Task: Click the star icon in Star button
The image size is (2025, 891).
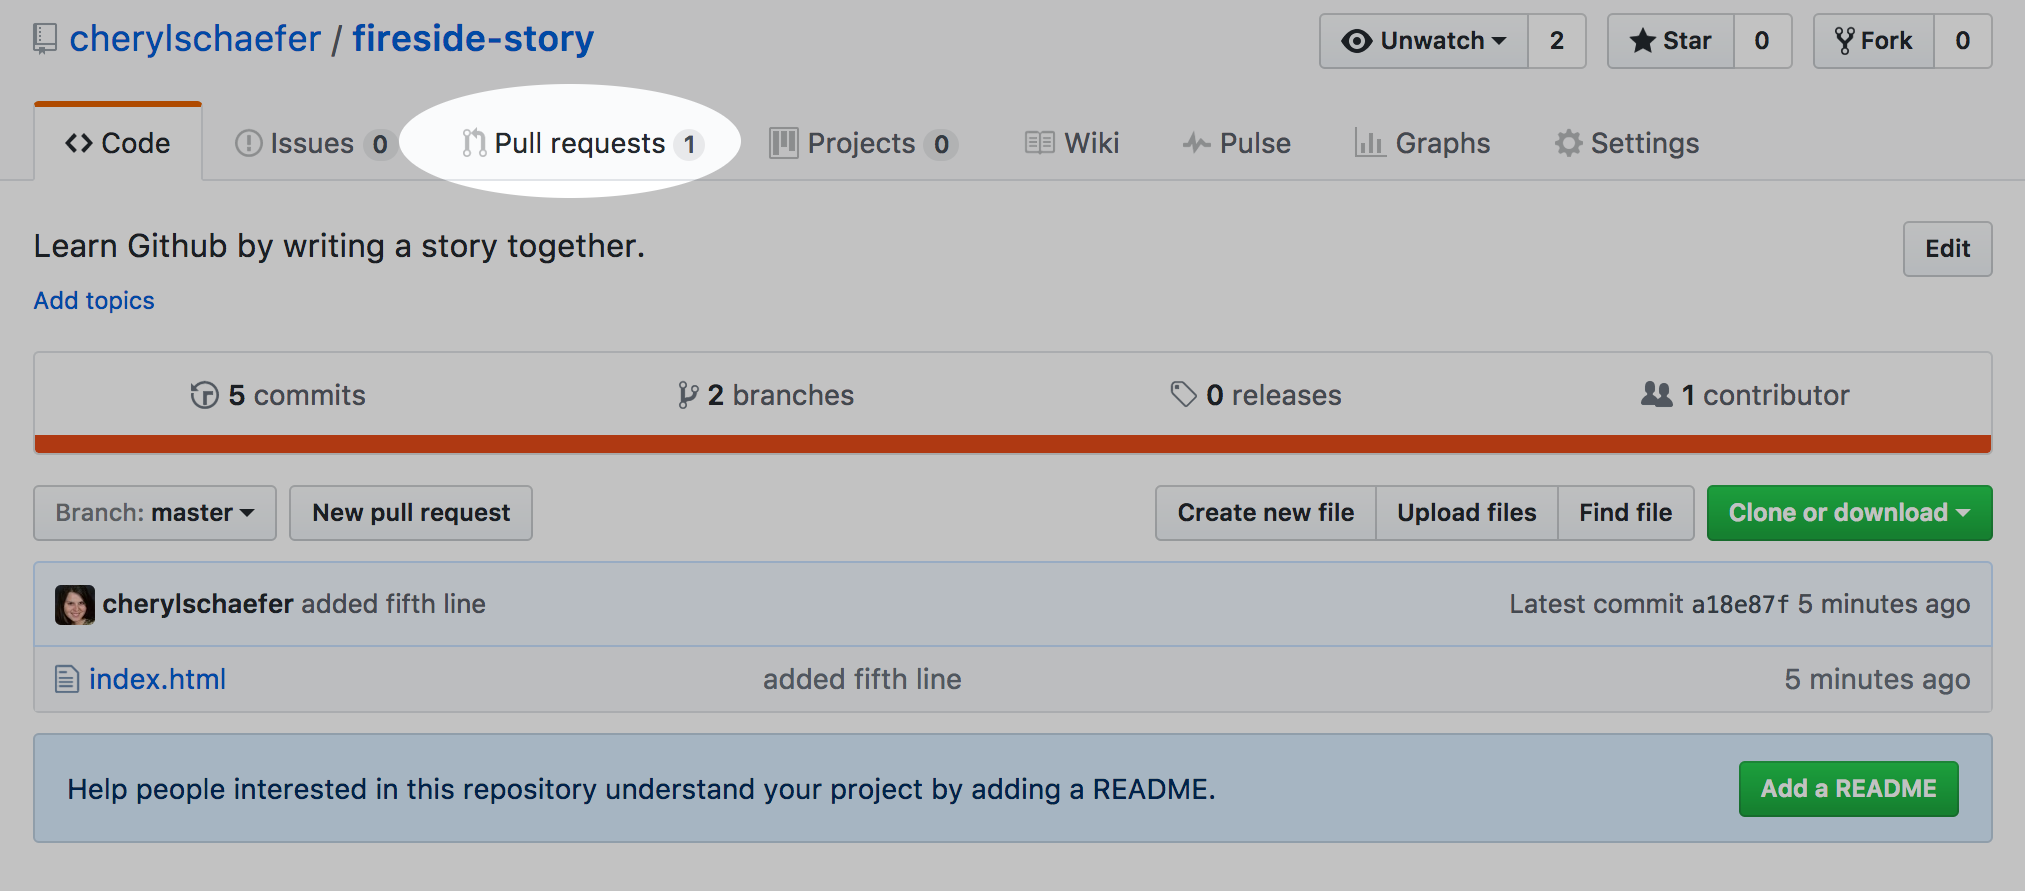Action: pyautogui.click(x=1642, y=41)
